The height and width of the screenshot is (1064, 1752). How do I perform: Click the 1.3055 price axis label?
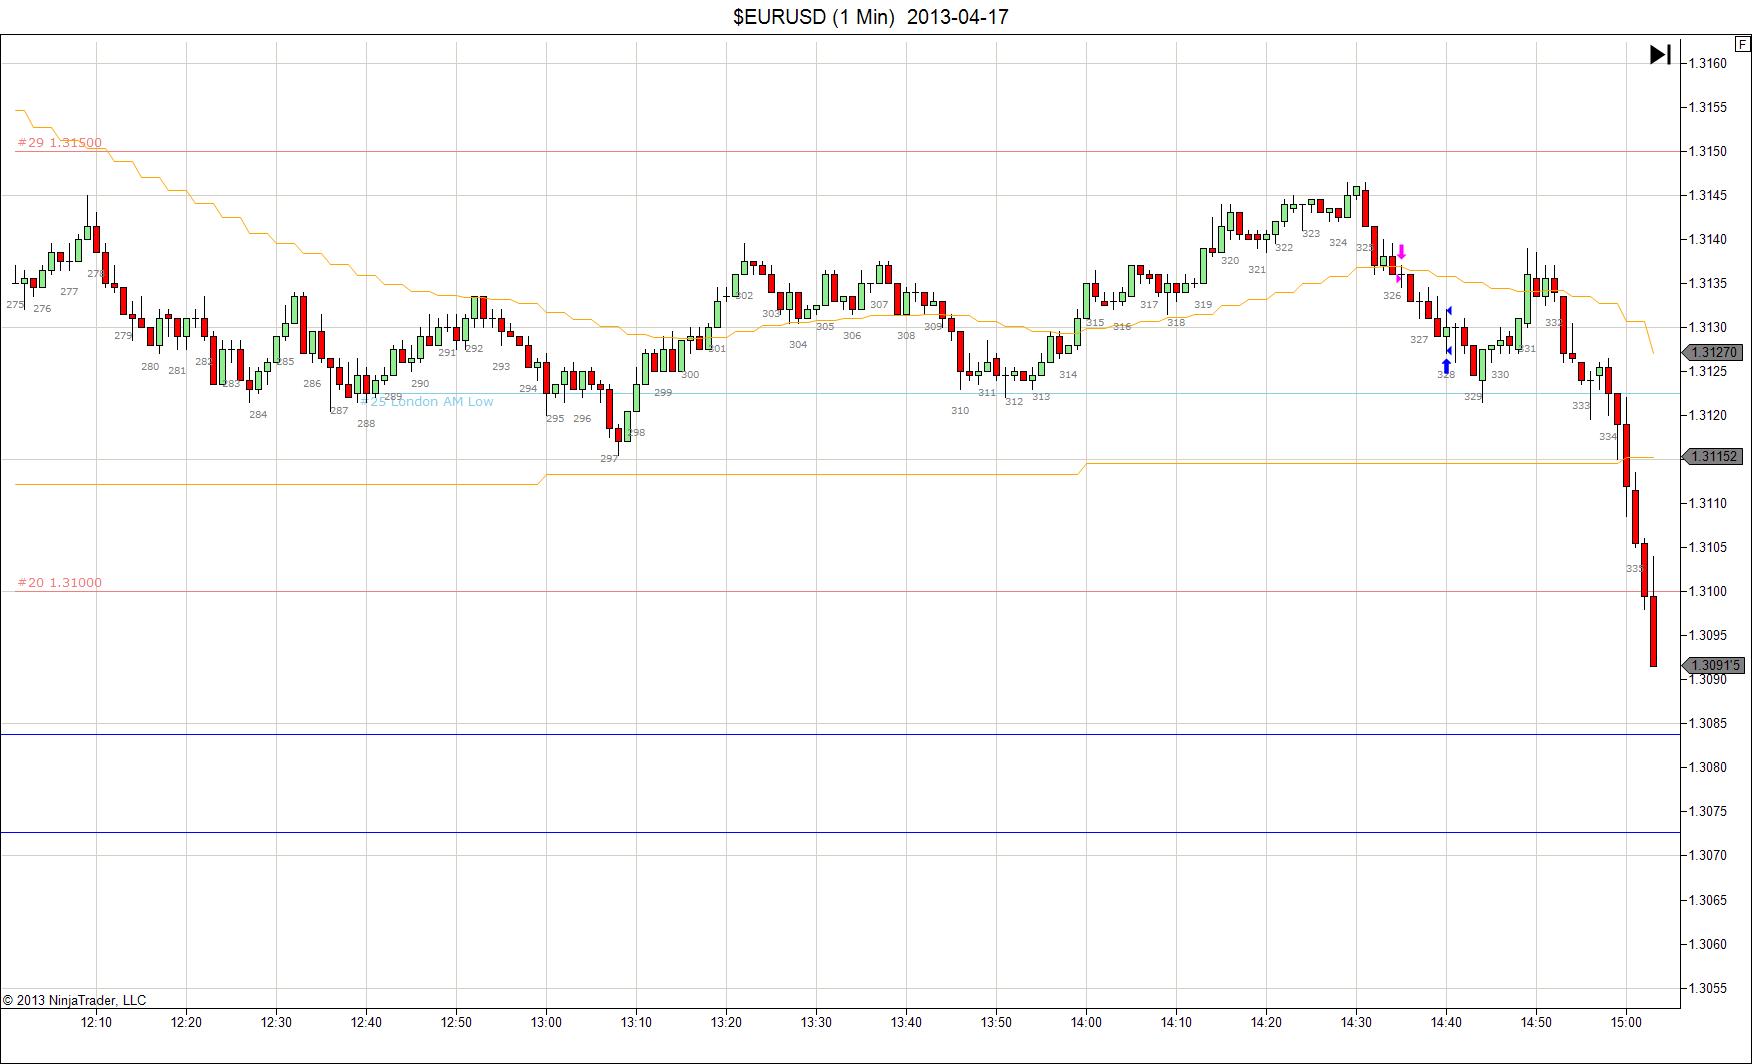pos(1707,988)
